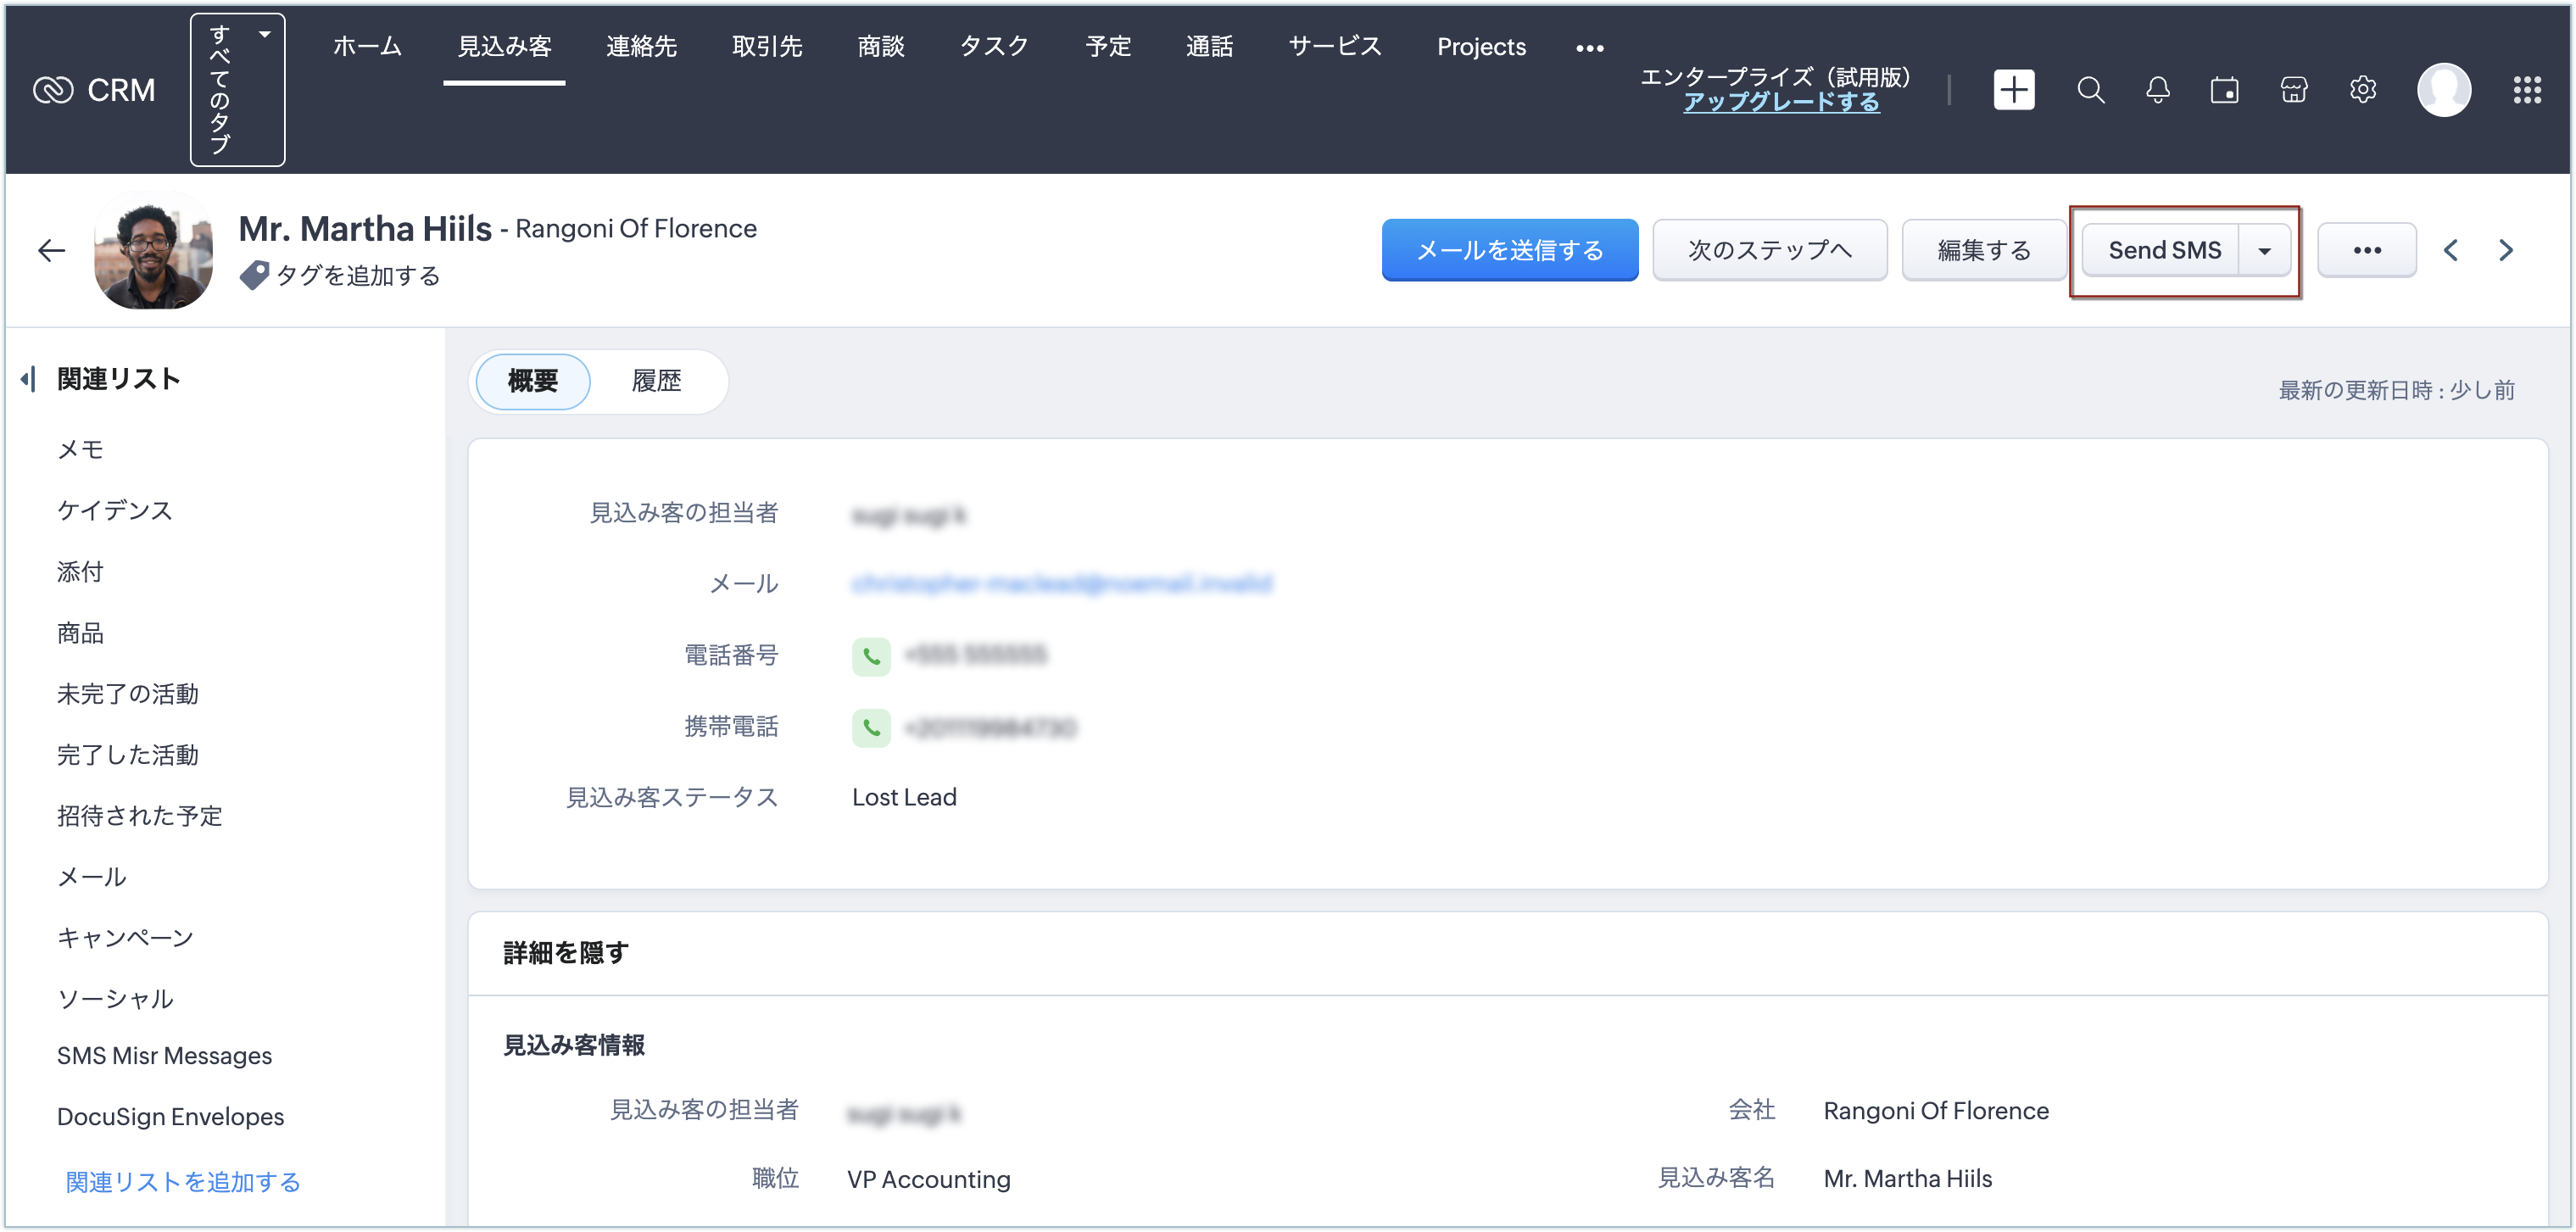The width and height of the screenshot is (2576, 1232).
Task: Click the back arrow icon
Action: [x=51, y=250]
